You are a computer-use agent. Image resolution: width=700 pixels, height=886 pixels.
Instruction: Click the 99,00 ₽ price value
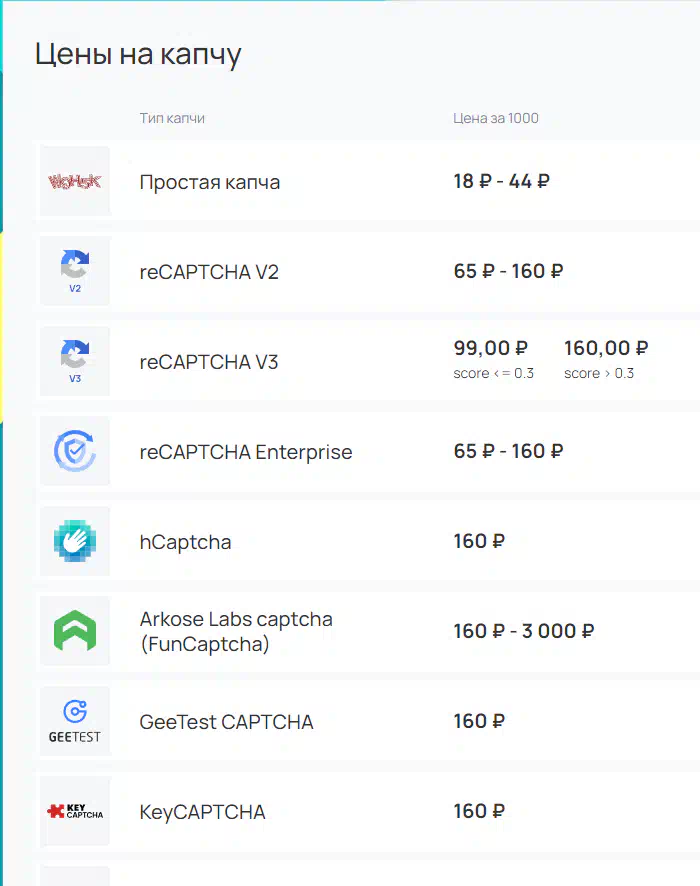pos(490,348)
